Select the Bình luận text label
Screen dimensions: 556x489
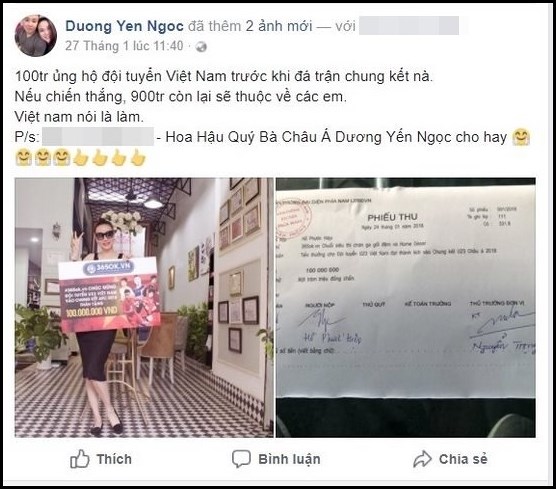tap(289, 459)
